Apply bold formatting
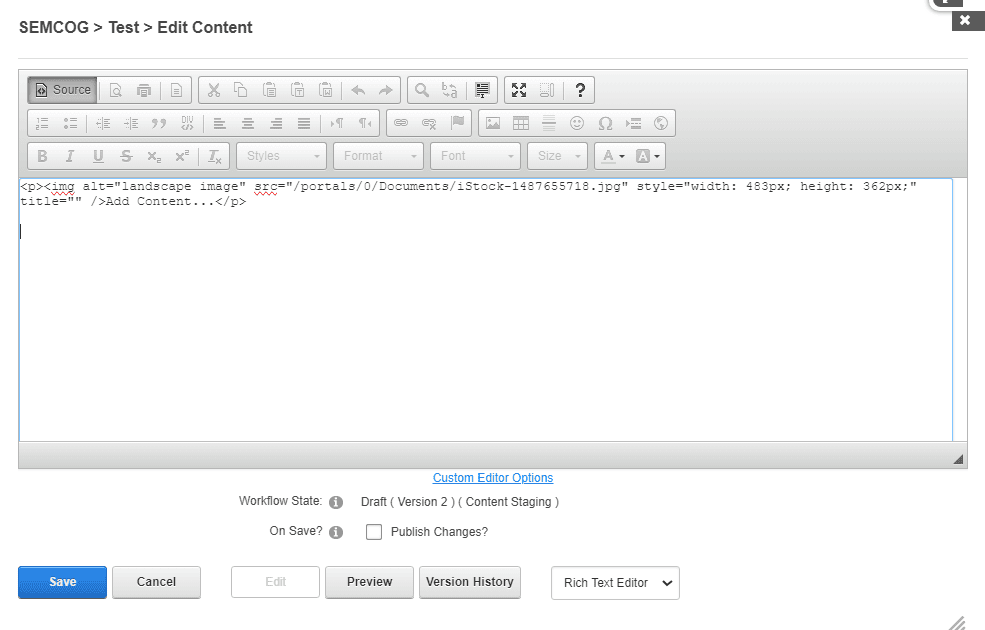The image size is (985, 630). coord(41,155)
